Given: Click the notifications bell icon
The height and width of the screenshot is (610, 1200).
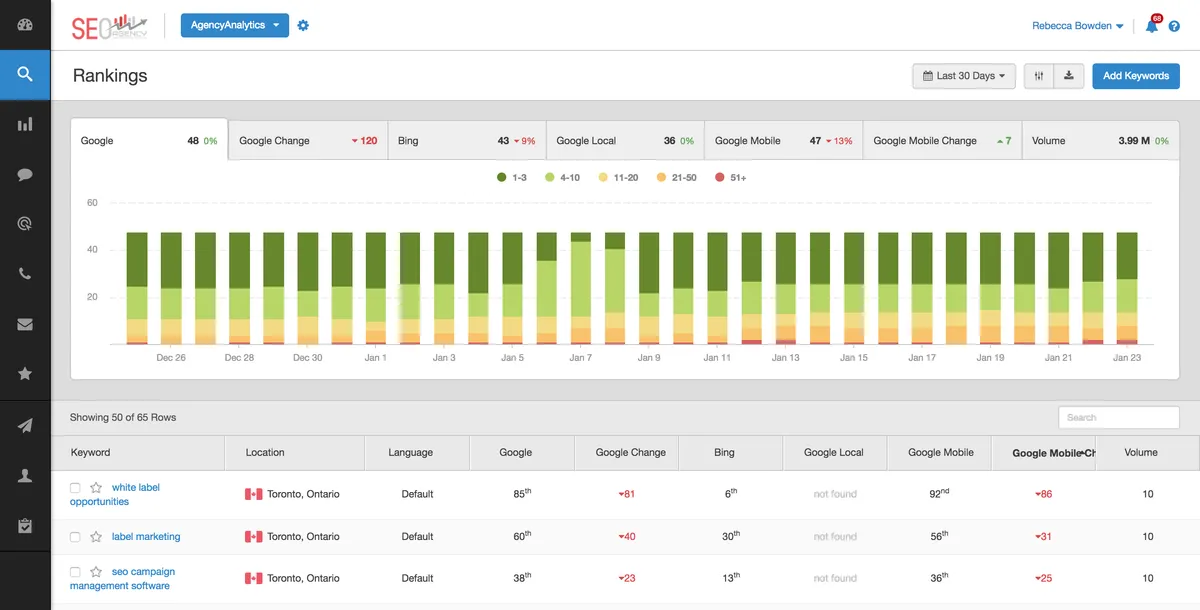Looking at the screenshot, I should tap(1152, 27).
